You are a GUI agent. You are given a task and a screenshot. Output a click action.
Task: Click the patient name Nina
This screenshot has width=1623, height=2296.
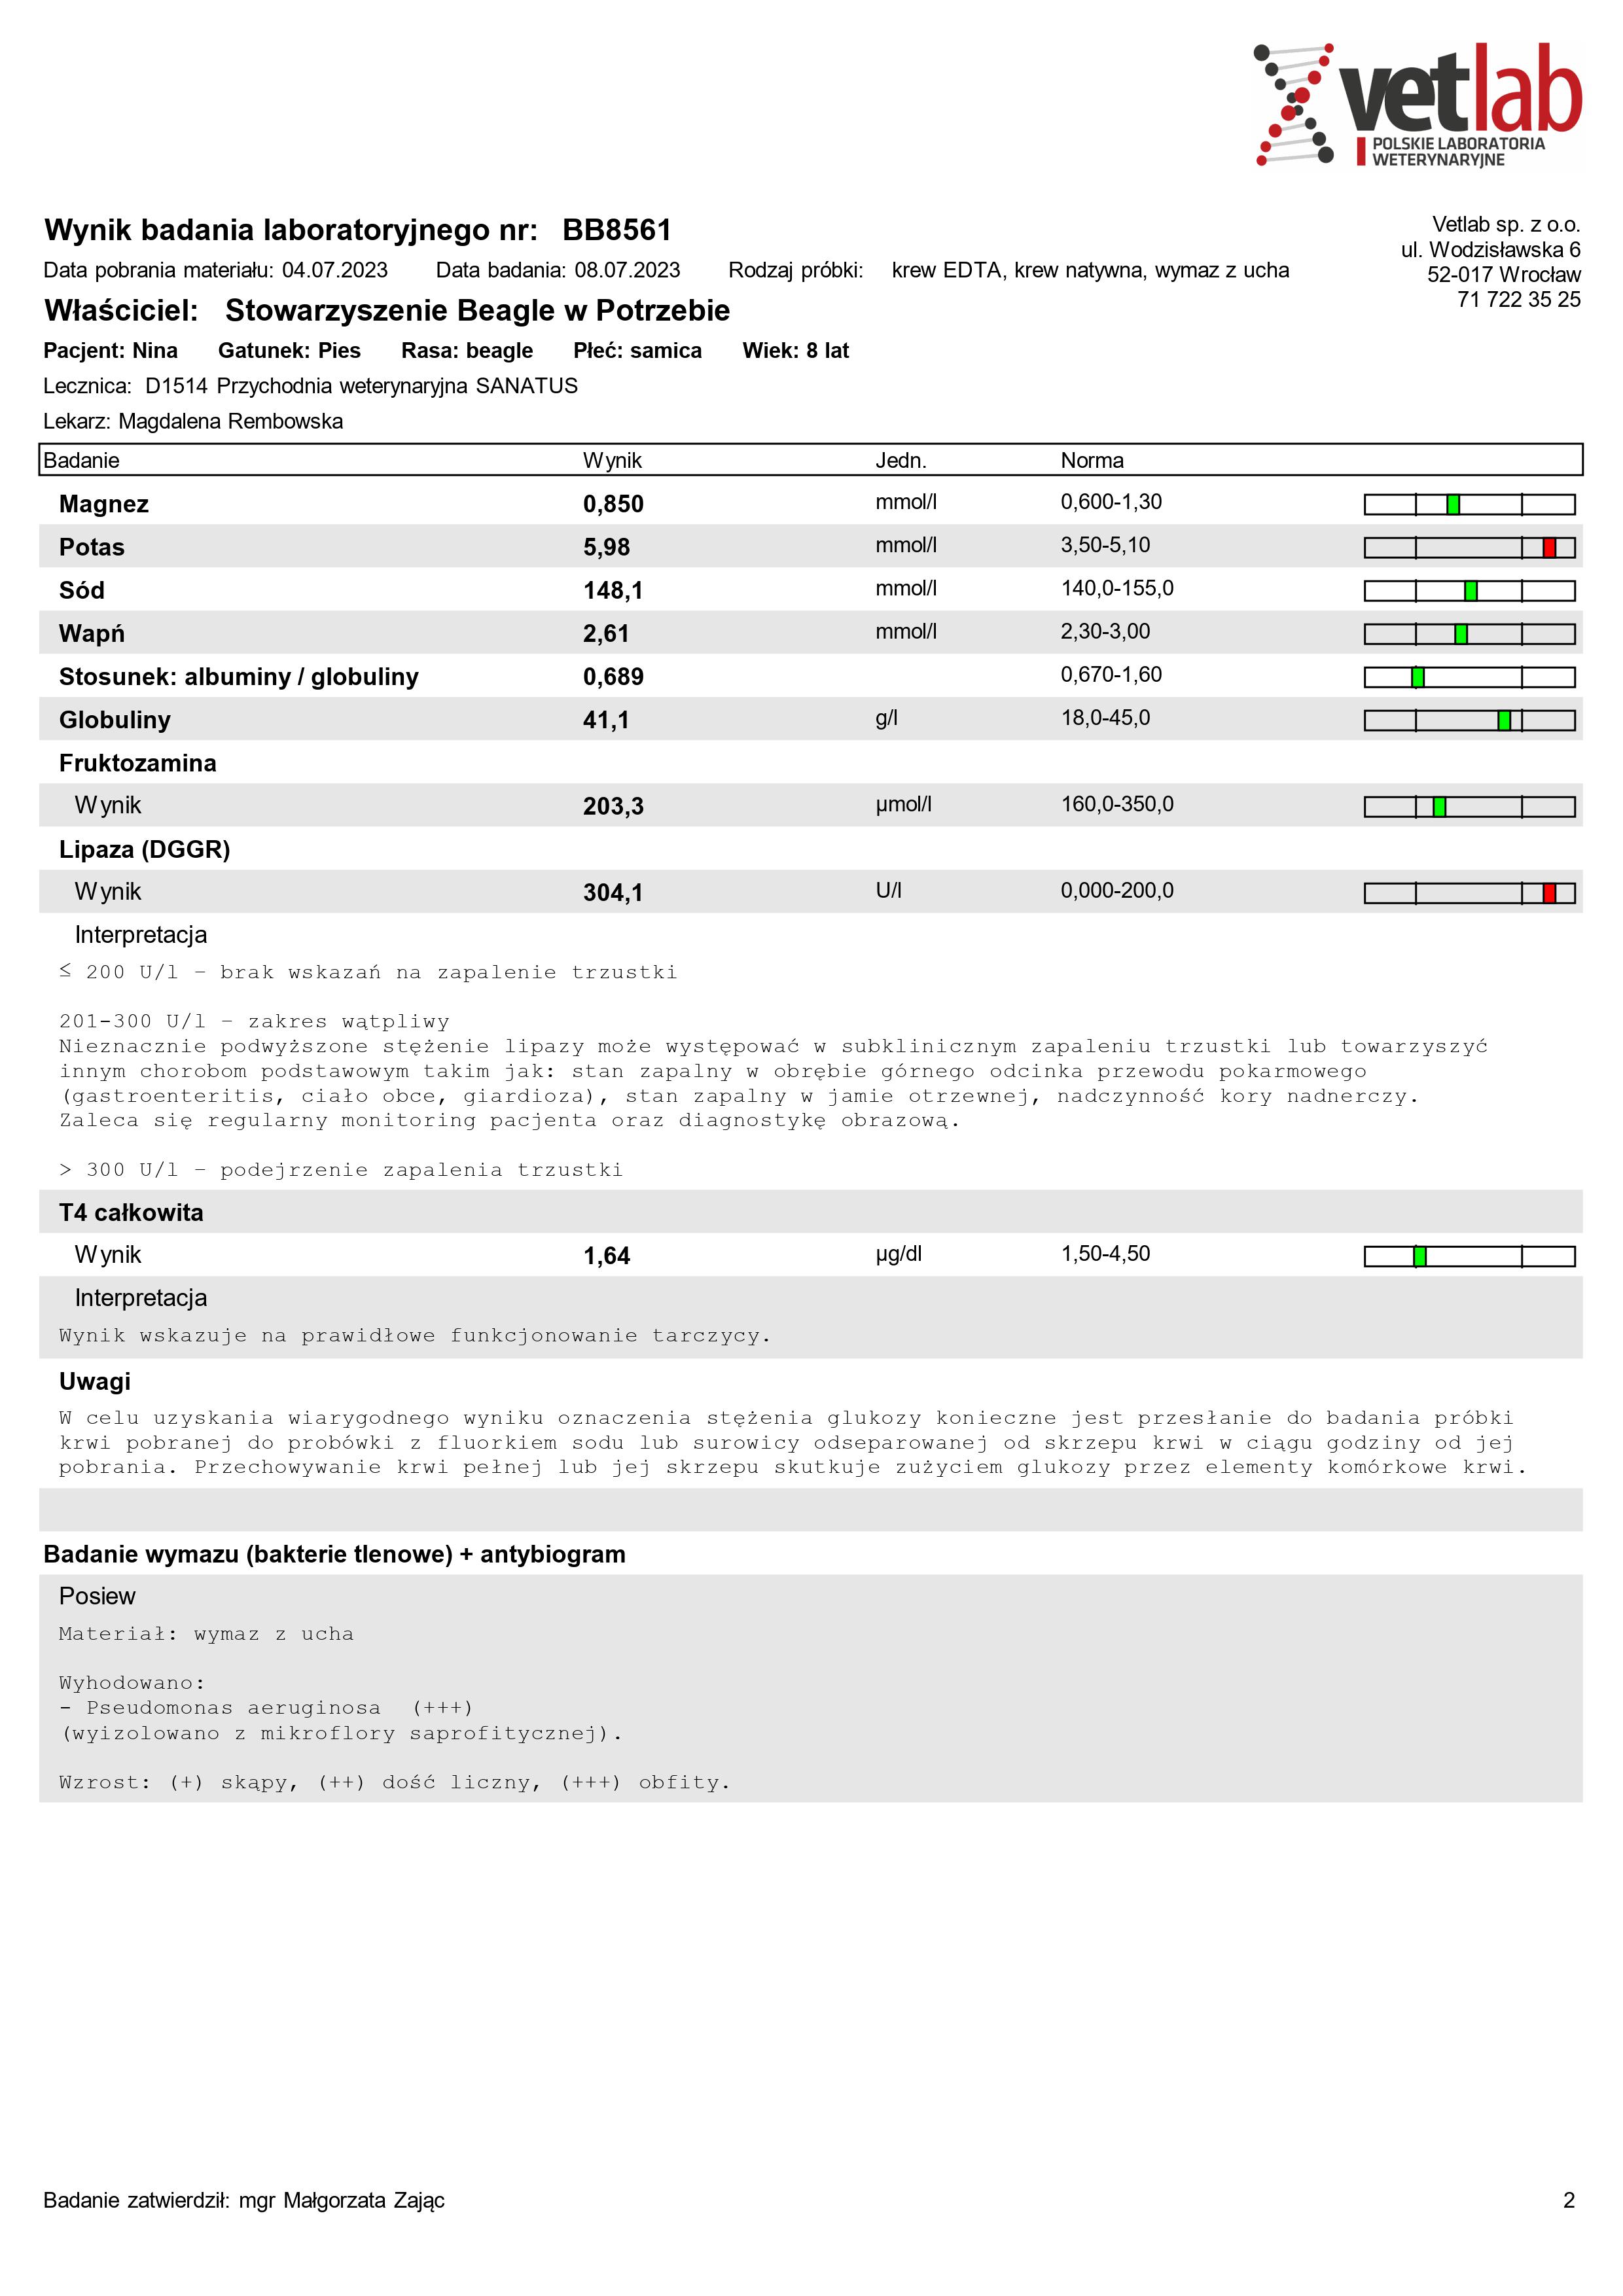pyautogui.click(x=155, y=351)
